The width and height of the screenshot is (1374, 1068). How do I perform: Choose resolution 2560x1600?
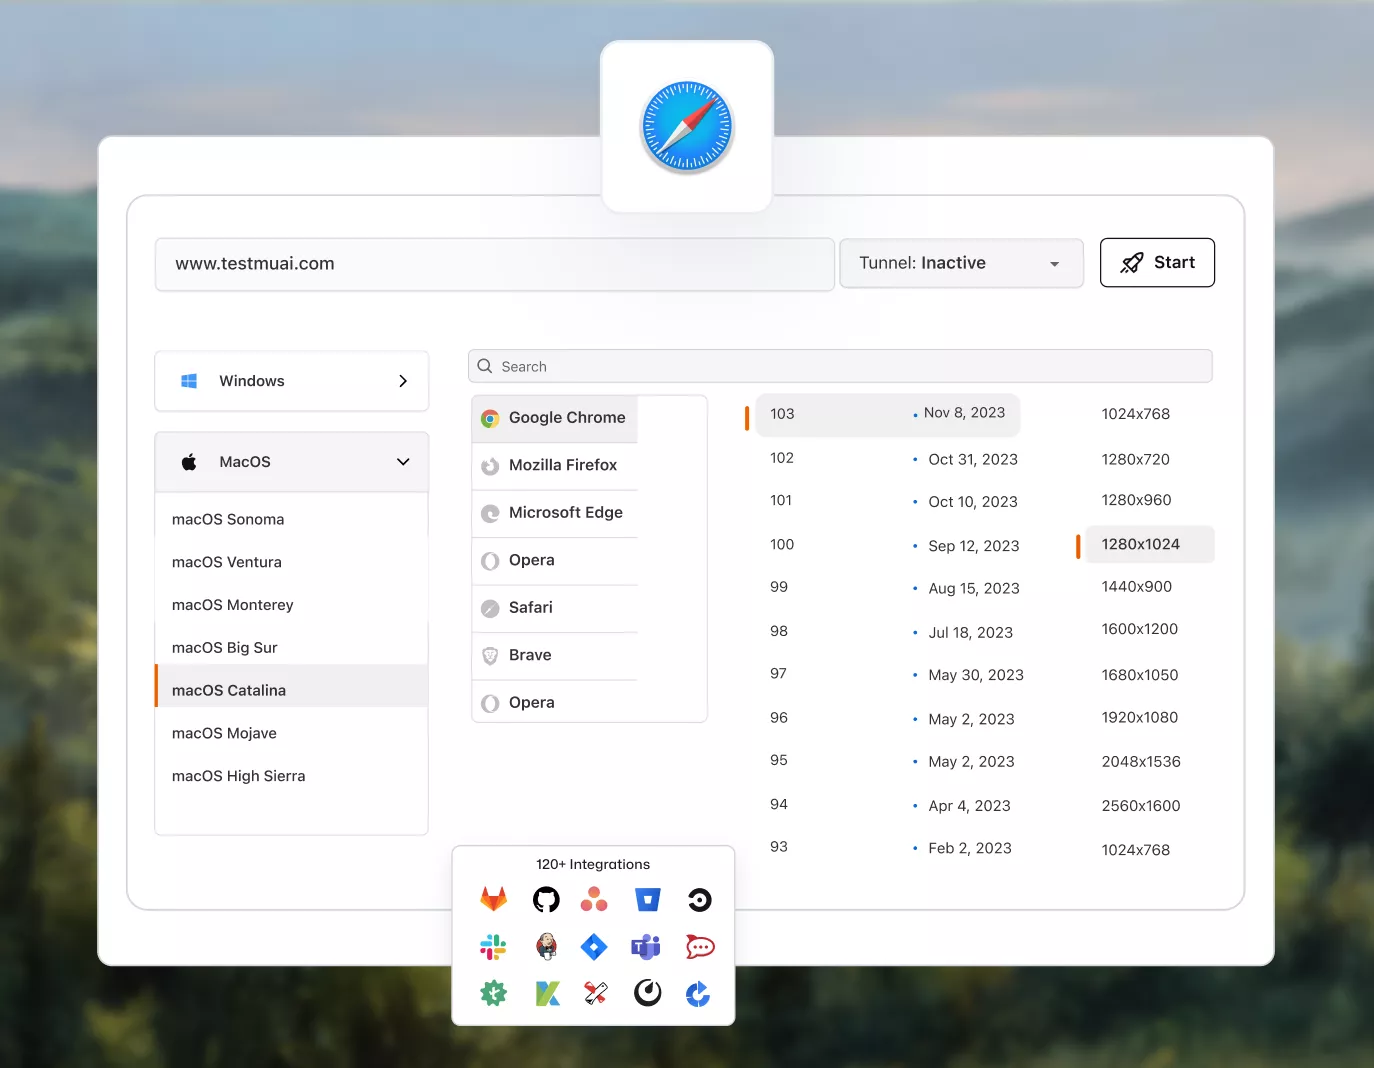(1141, 806)
